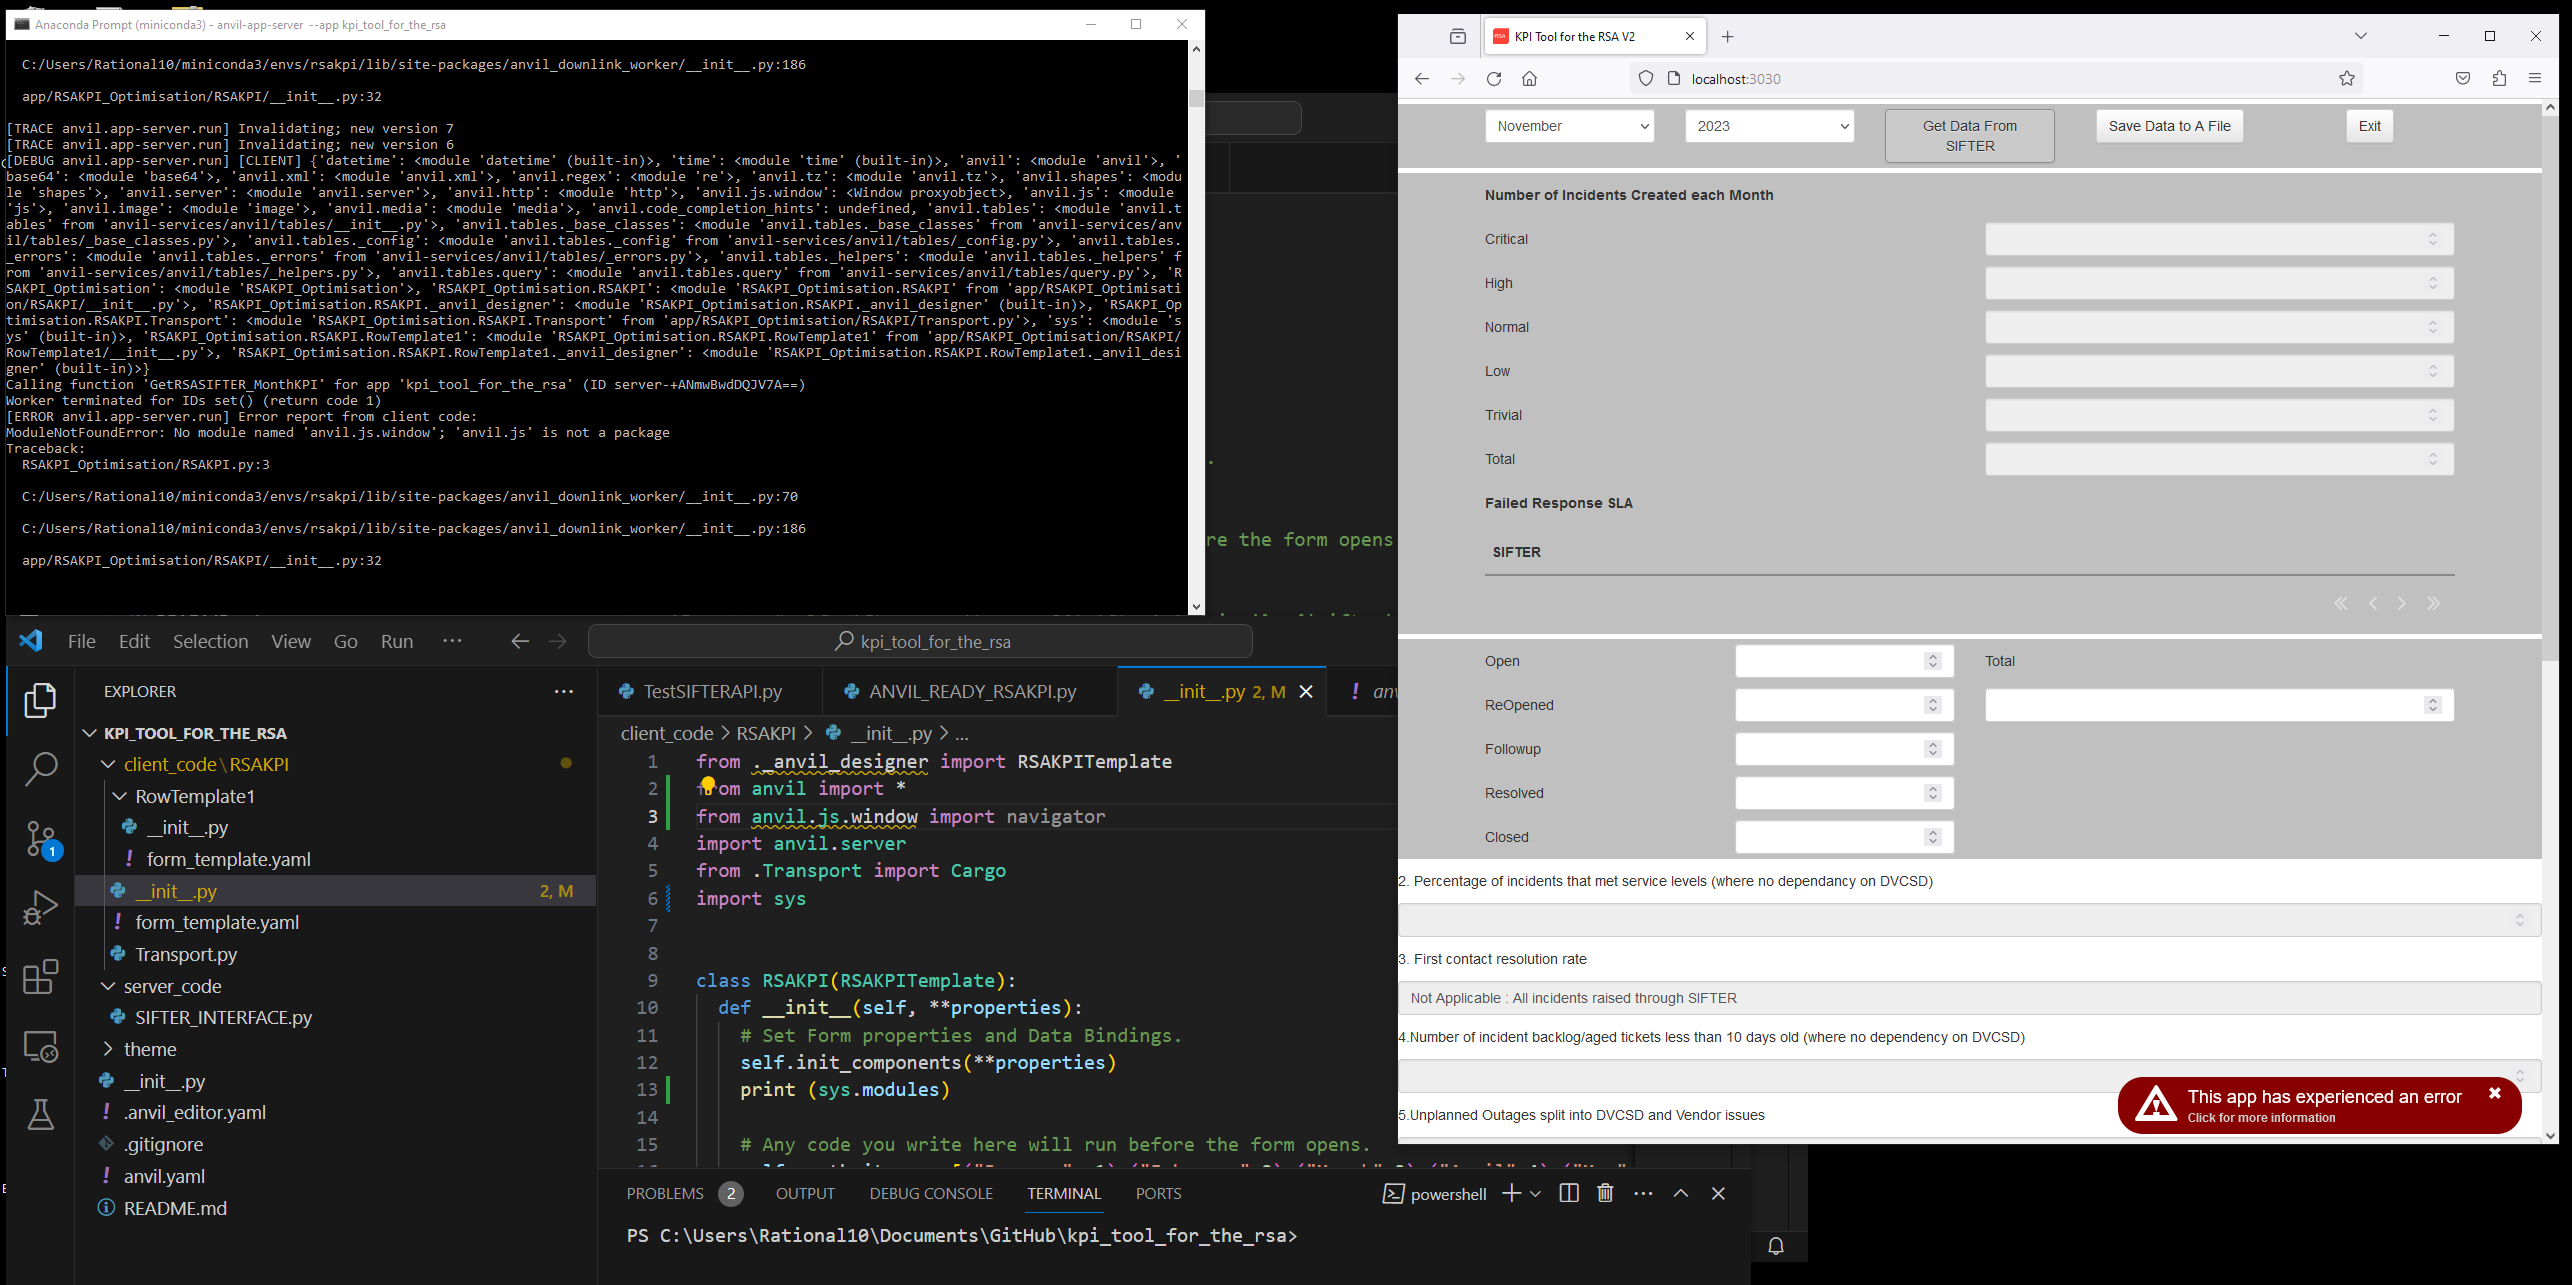The image size is (2572, 1285).
Task: Open the VS Code Explorer view icon
Action: [40, 700]
